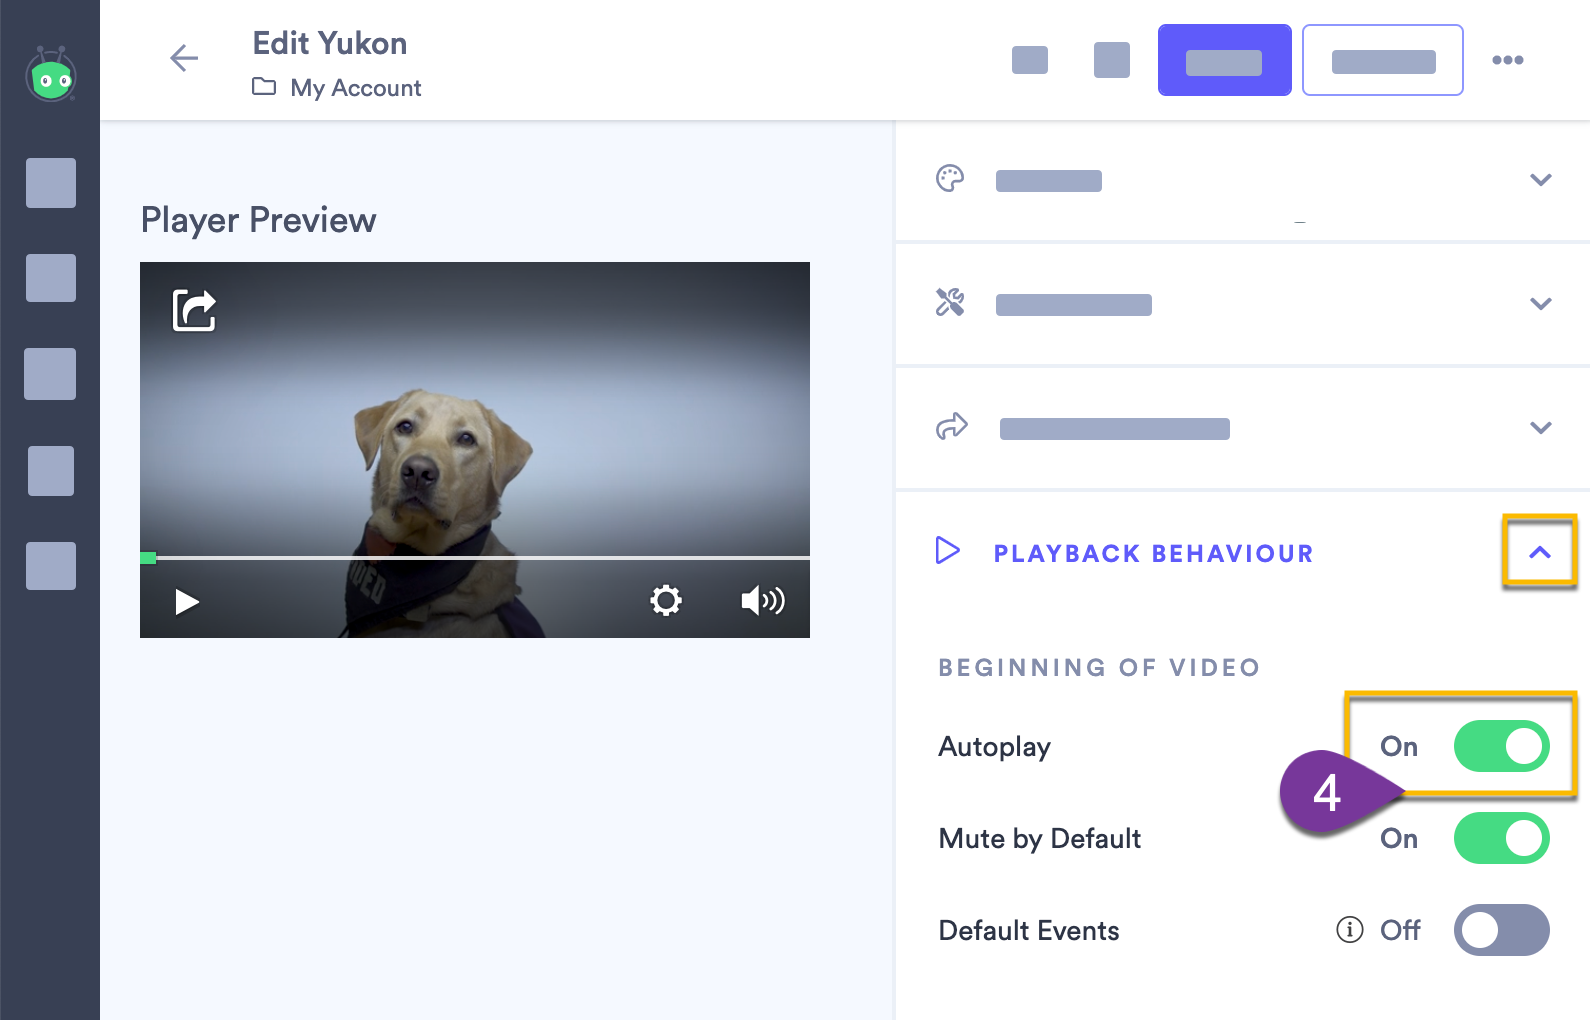
Task: Click the solid purple header button
Action: point(1224,60)
